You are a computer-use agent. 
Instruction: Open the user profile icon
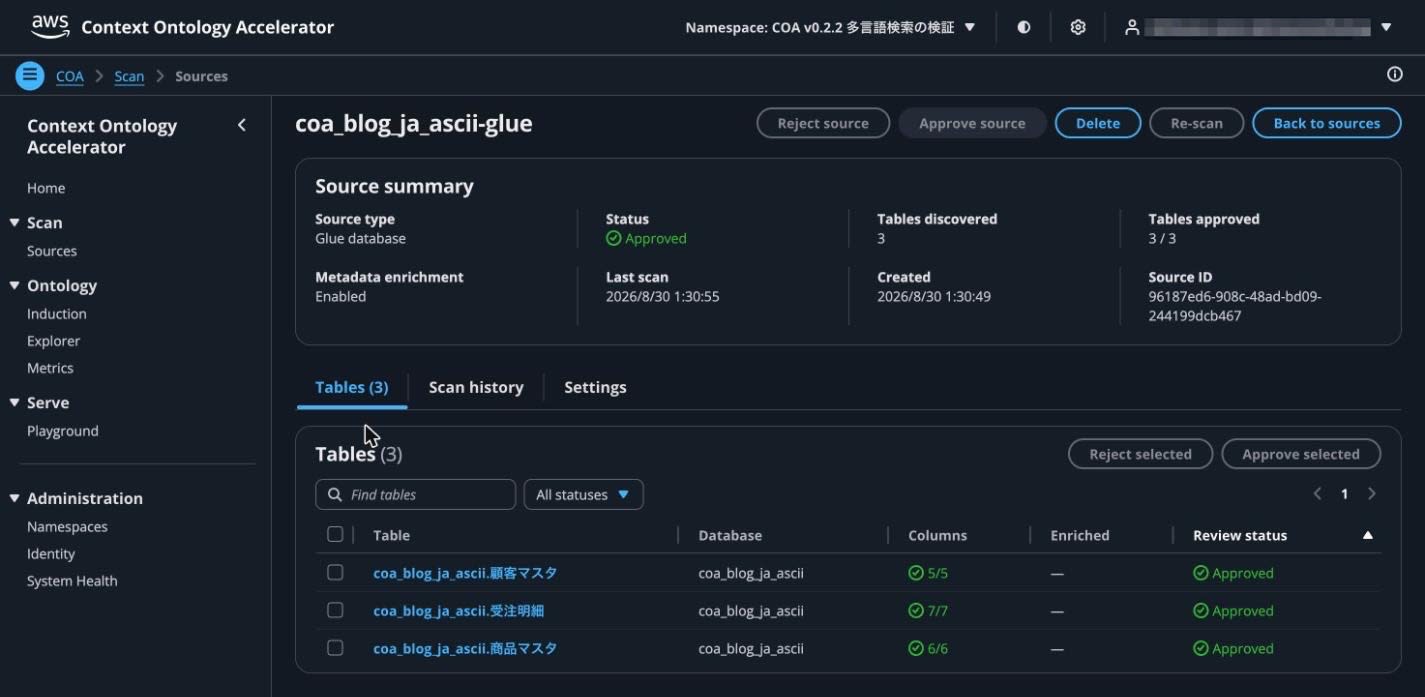pyautogui.click(x=1132, y=27)
